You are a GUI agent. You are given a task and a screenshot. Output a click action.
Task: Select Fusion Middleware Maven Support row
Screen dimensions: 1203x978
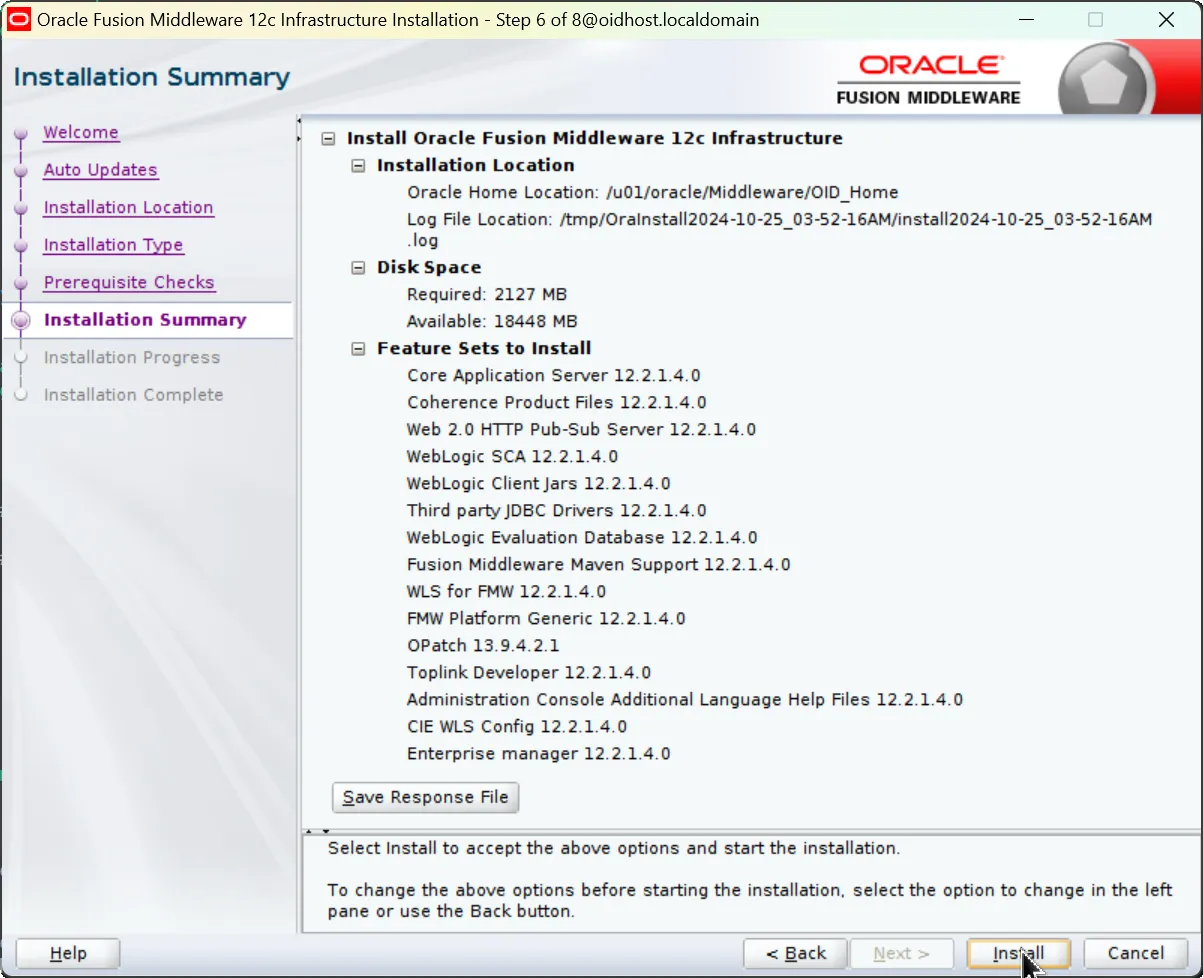599,565
